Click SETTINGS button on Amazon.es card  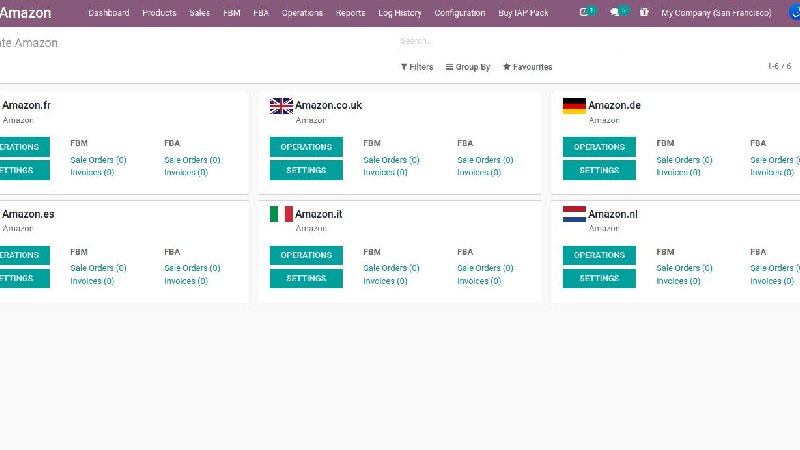tap(24, 279)
